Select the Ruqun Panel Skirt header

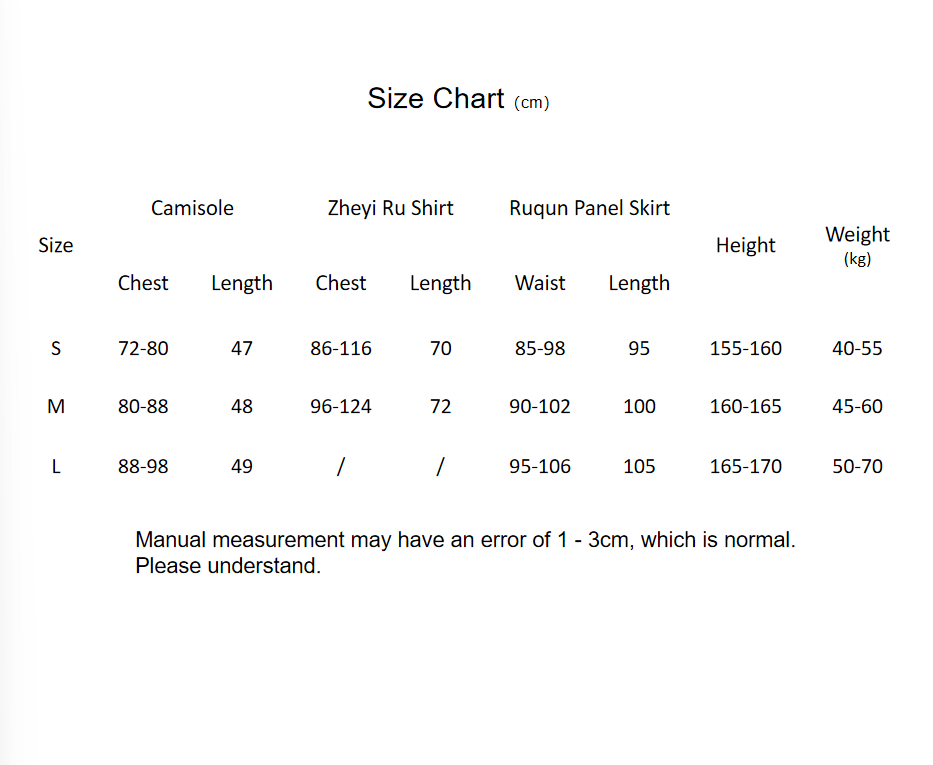(x=589, y=208)
